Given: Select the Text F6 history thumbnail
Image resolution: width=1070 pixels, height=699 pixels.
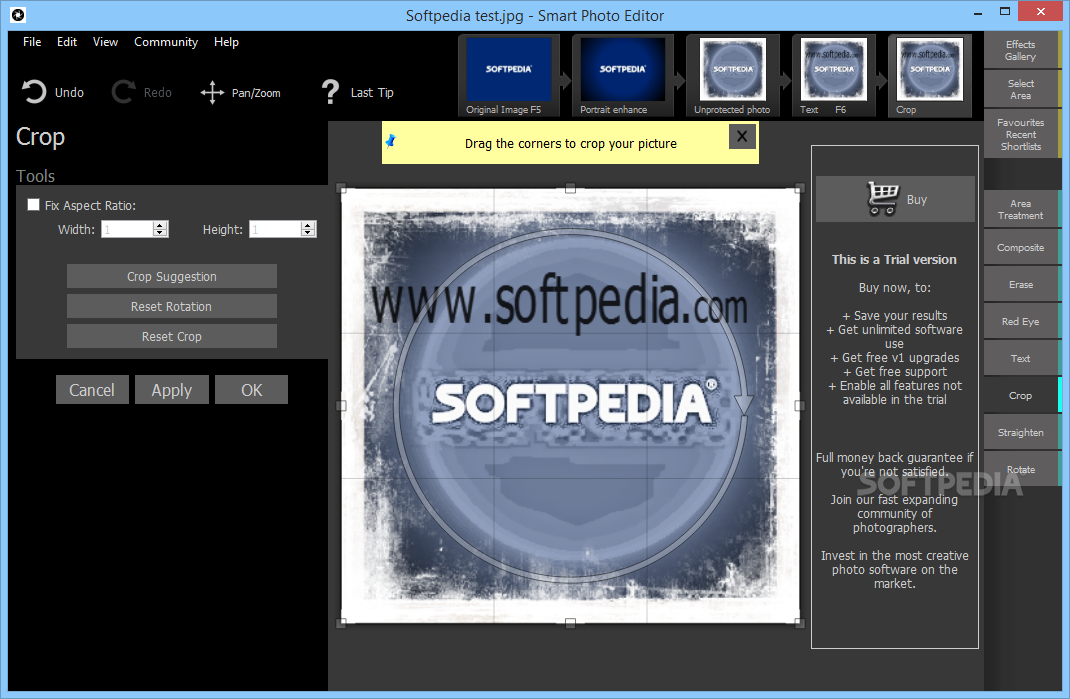Looking at the screenshot, I should [833, 76].
